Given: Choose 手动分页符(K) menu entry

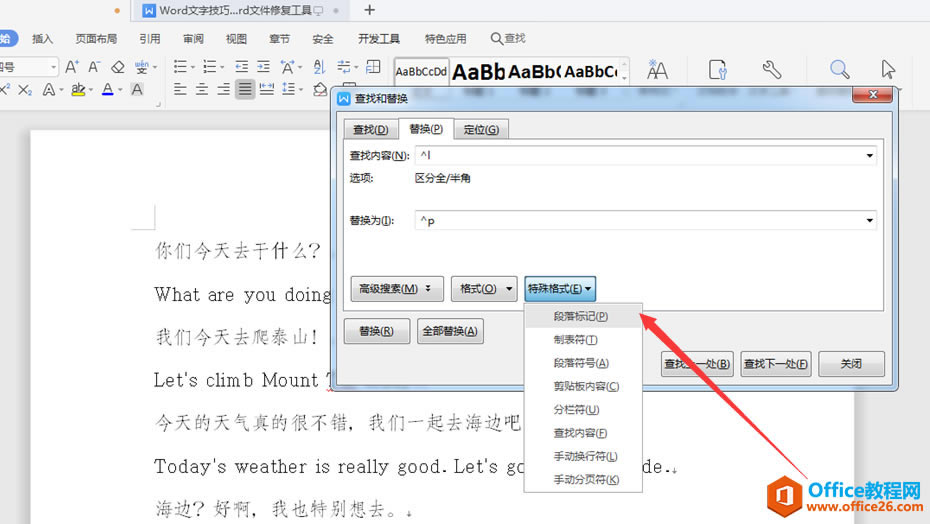Looking at the screenshot, I should point(583,479).
